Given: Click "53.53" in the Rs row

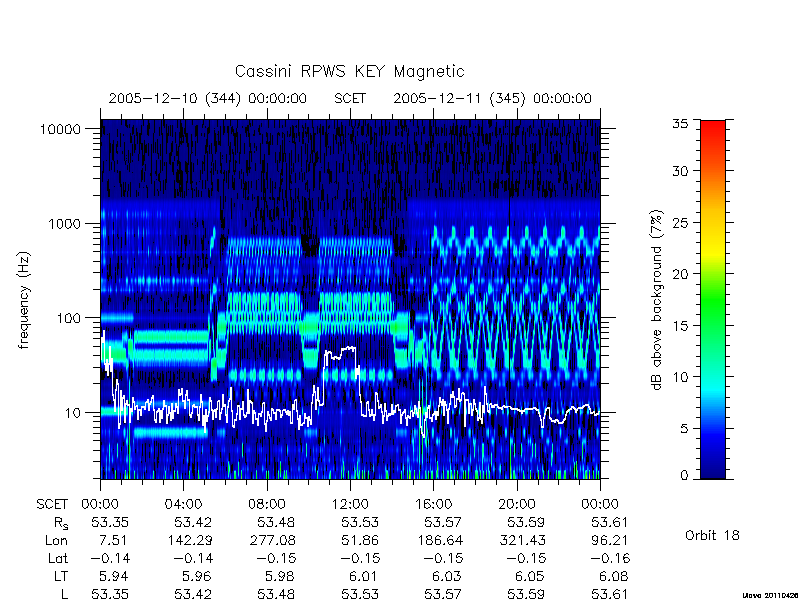Looking at the screenshot, I should tap(360, 523).
